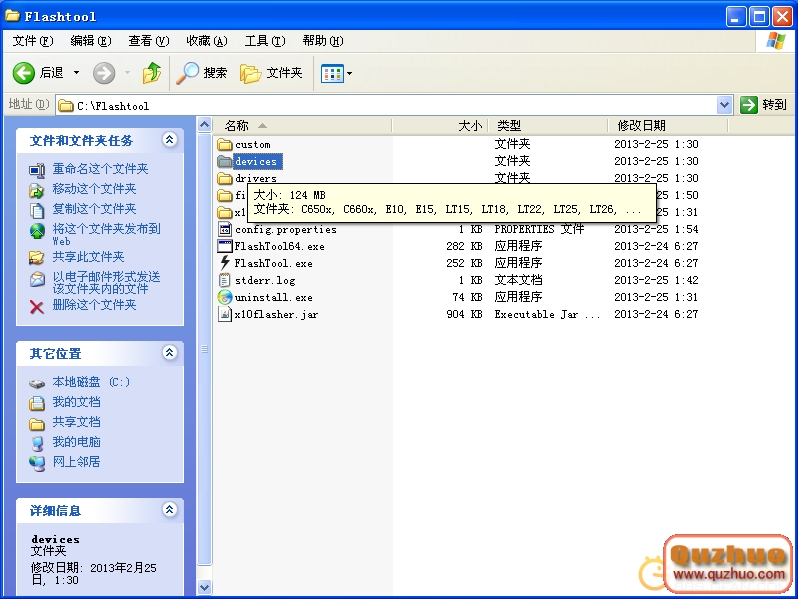Open the Views icon in toolbar

pos(332,73)
